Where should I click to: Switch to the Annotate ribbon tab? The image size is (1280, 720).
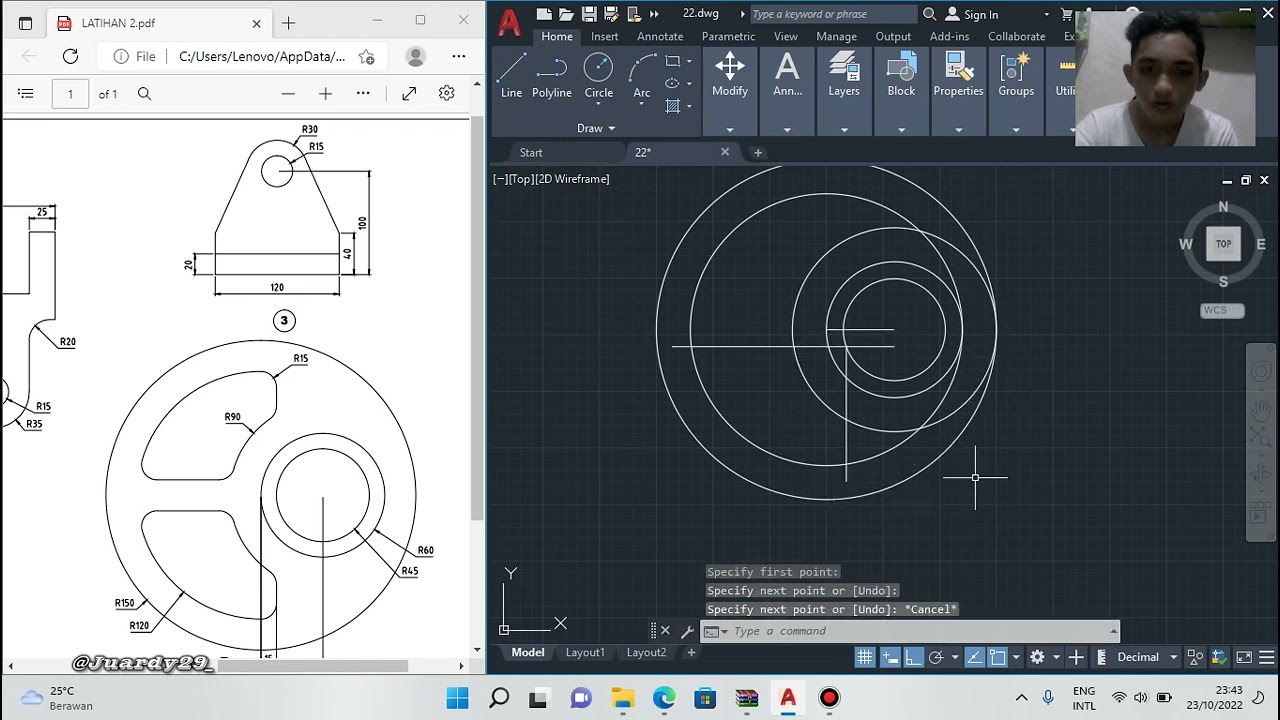pyautogui.click(x=660, y=36)
